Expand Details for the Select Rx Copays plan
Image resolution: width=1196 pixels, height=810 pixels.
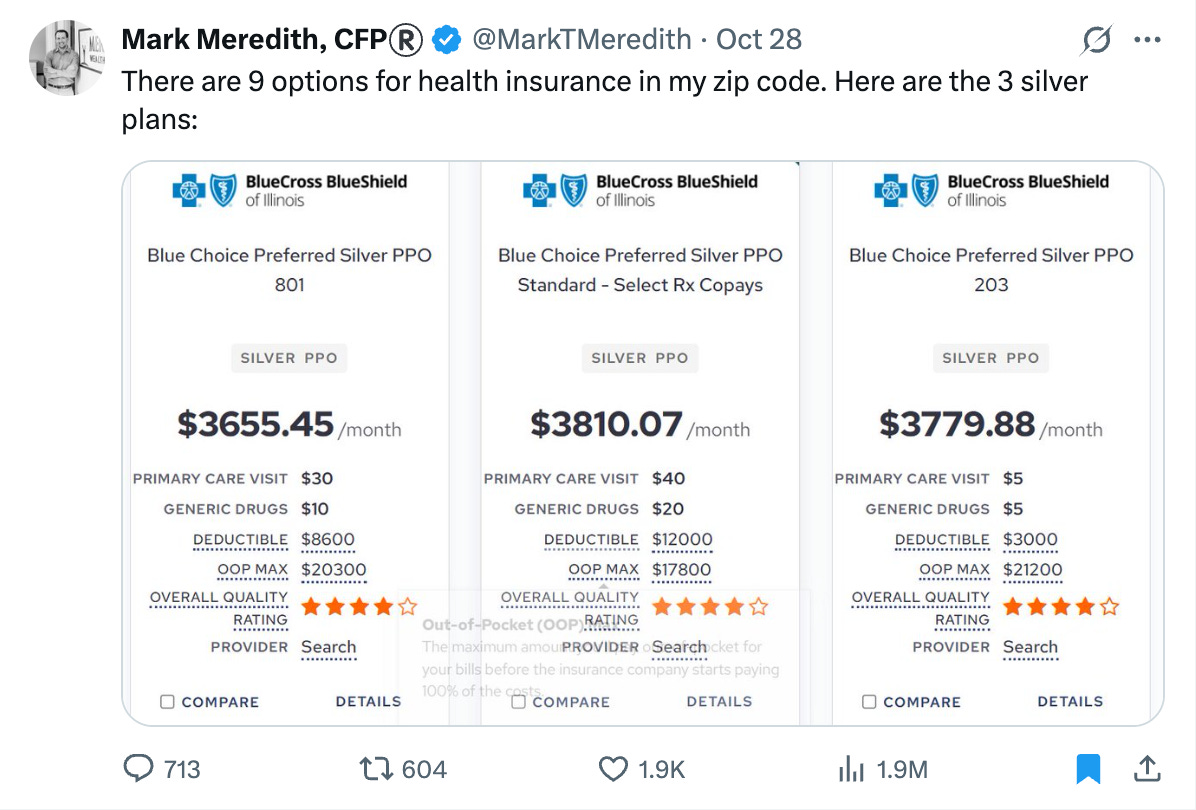pos(719,701)
